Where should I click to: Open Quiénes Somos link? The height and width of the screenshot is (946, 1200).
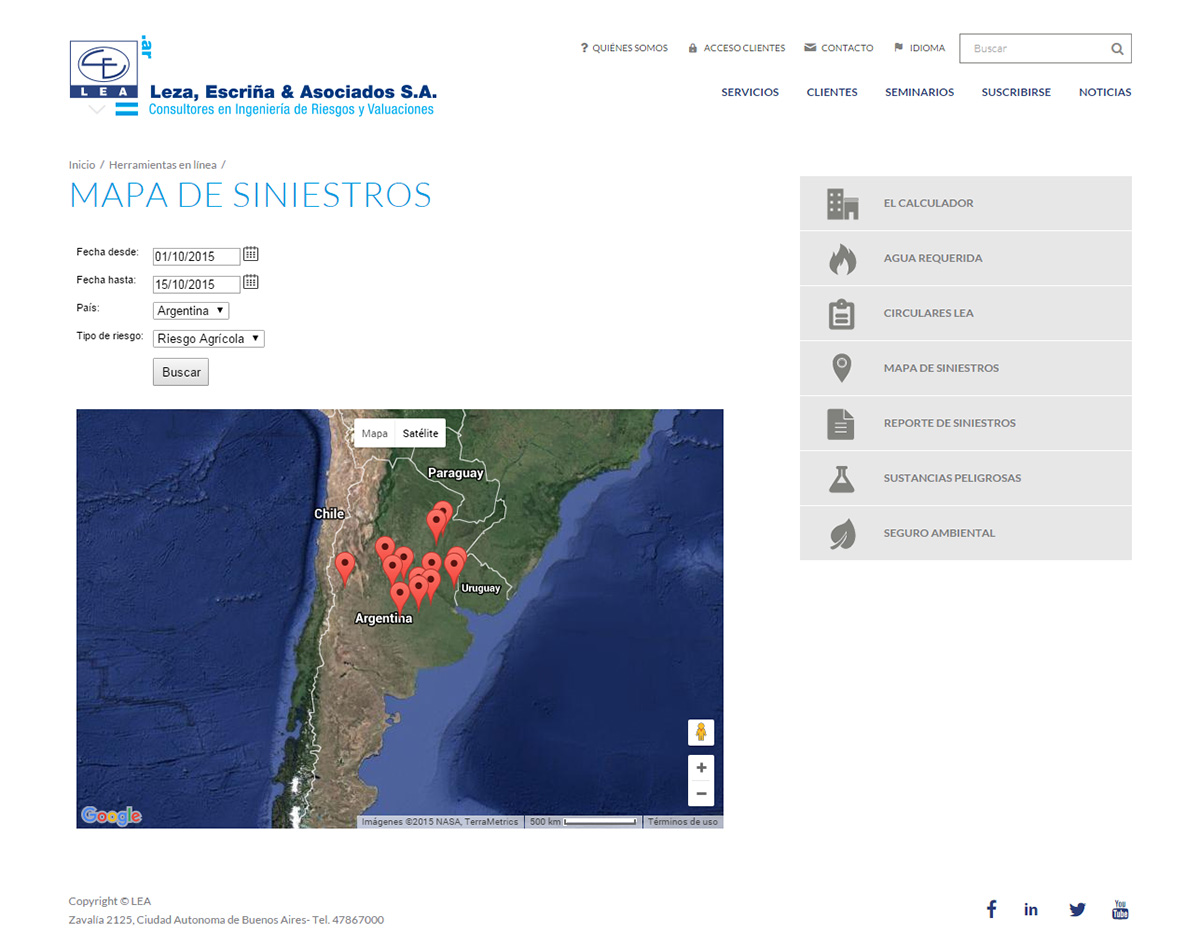(x=624, y=48)
